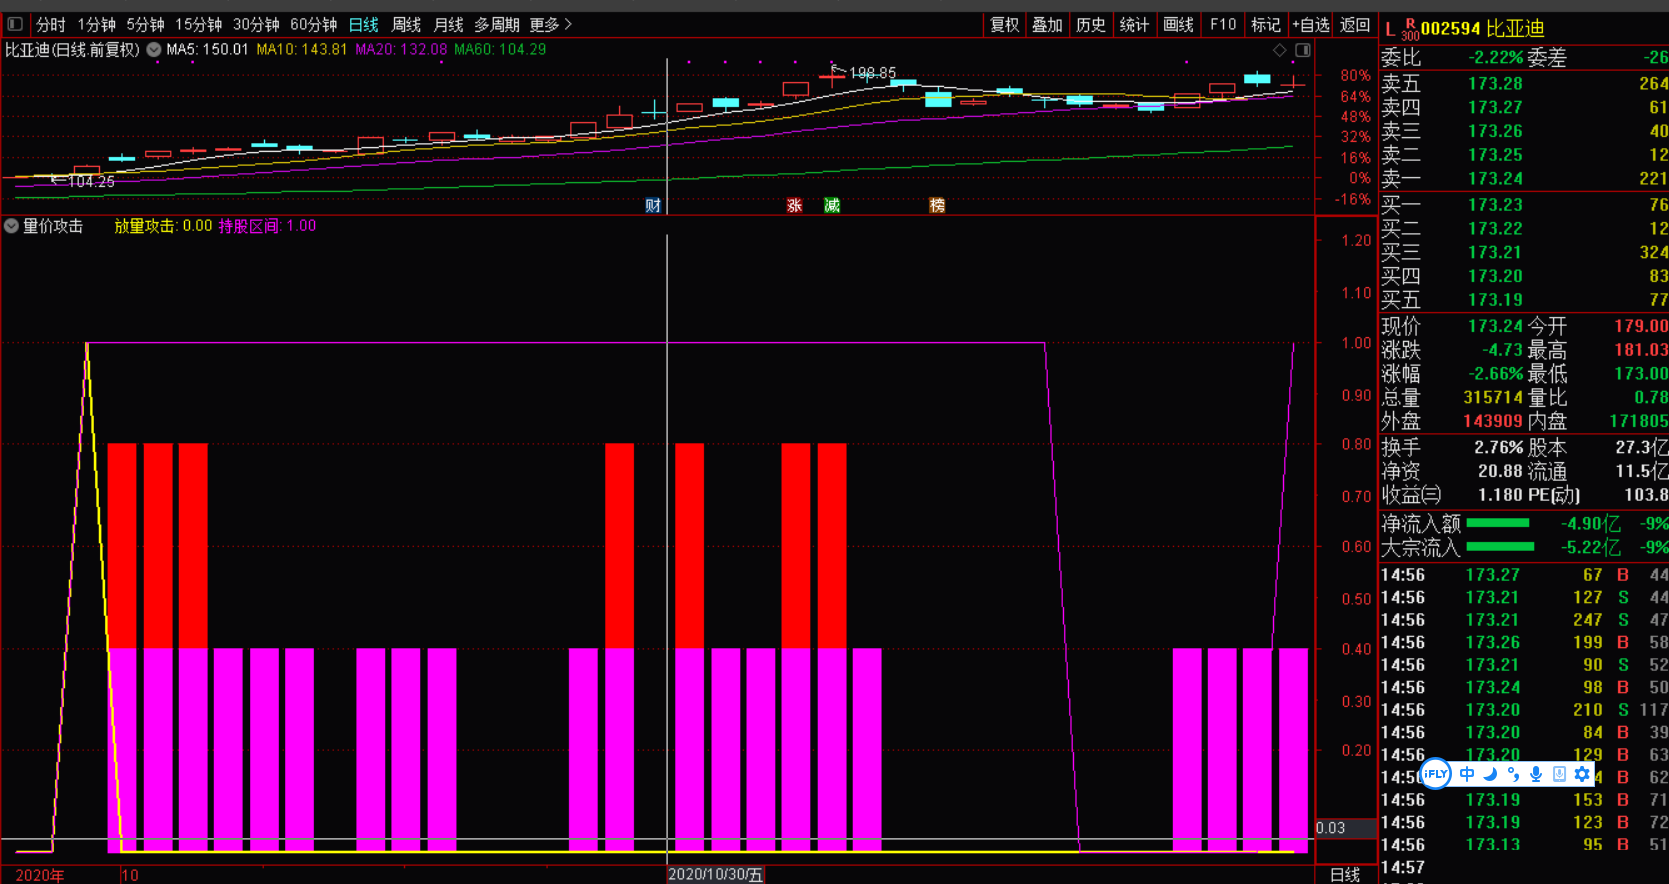Click the 买五 bid price 173.19
Screen dimensions: 1669x884
[x=1495, y=300]
